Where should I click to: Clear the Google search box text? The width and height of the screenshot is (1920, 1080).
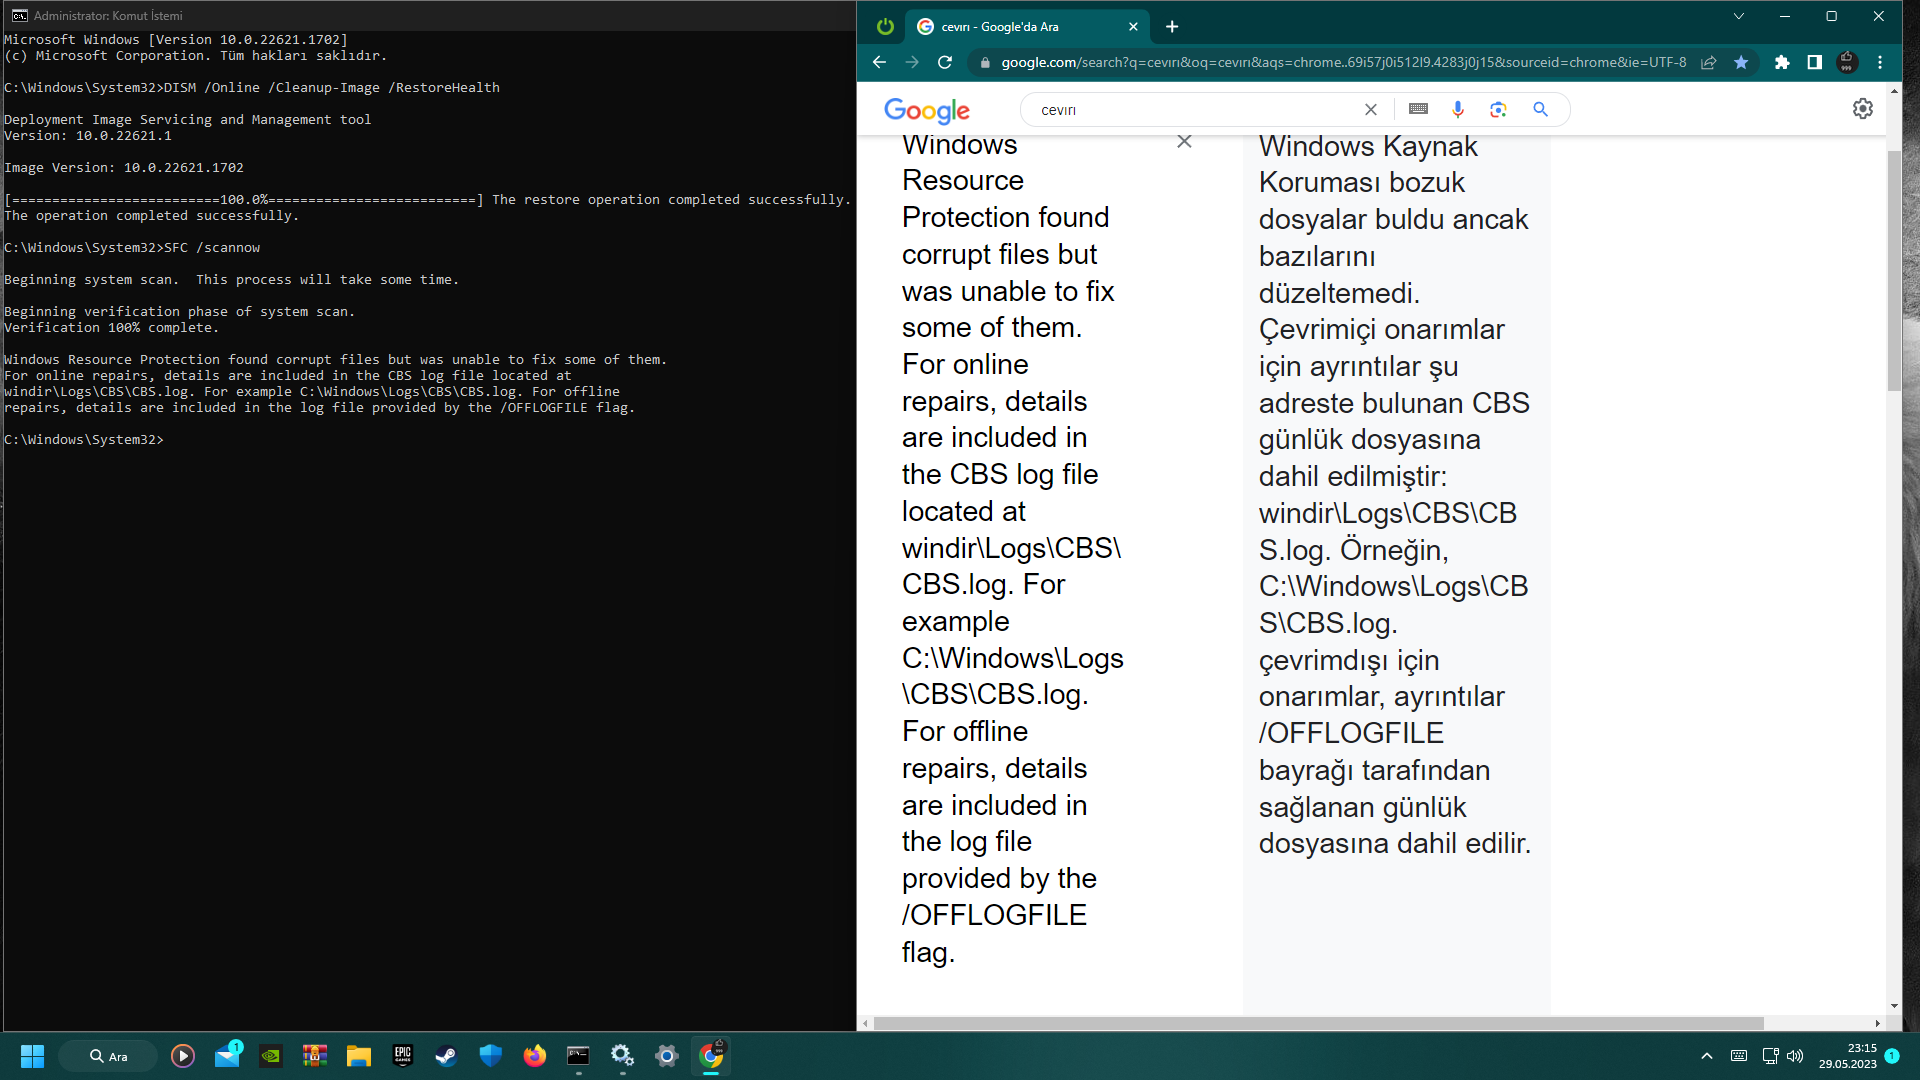click(x=1371, y=110)
